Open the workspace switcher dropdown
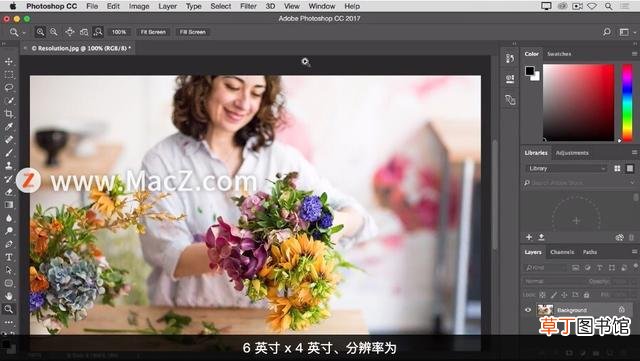This screenshot has width=640, height=361. 626,32
